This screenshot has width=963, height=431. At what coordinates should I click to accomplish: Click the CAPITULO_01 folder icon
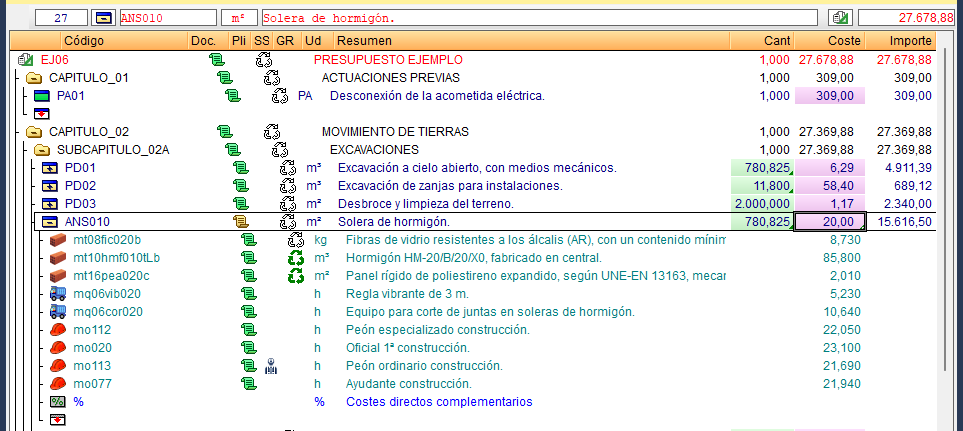pyautogui.click(x=34, y=78)
